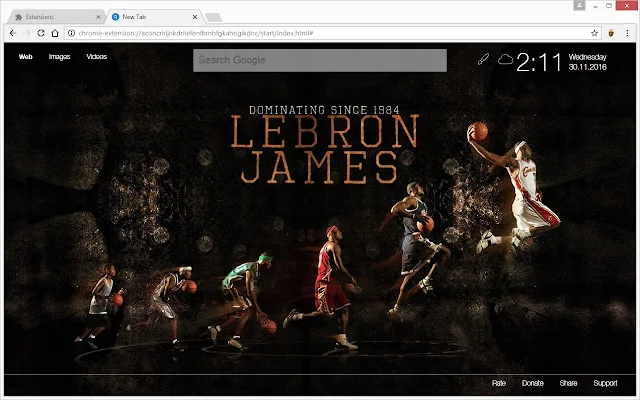Image resolution: width=640 pixels, height=400 pixels.
Task: Click the site info icon in address bar
Action: pyautogui.click(x=71, y=33)
